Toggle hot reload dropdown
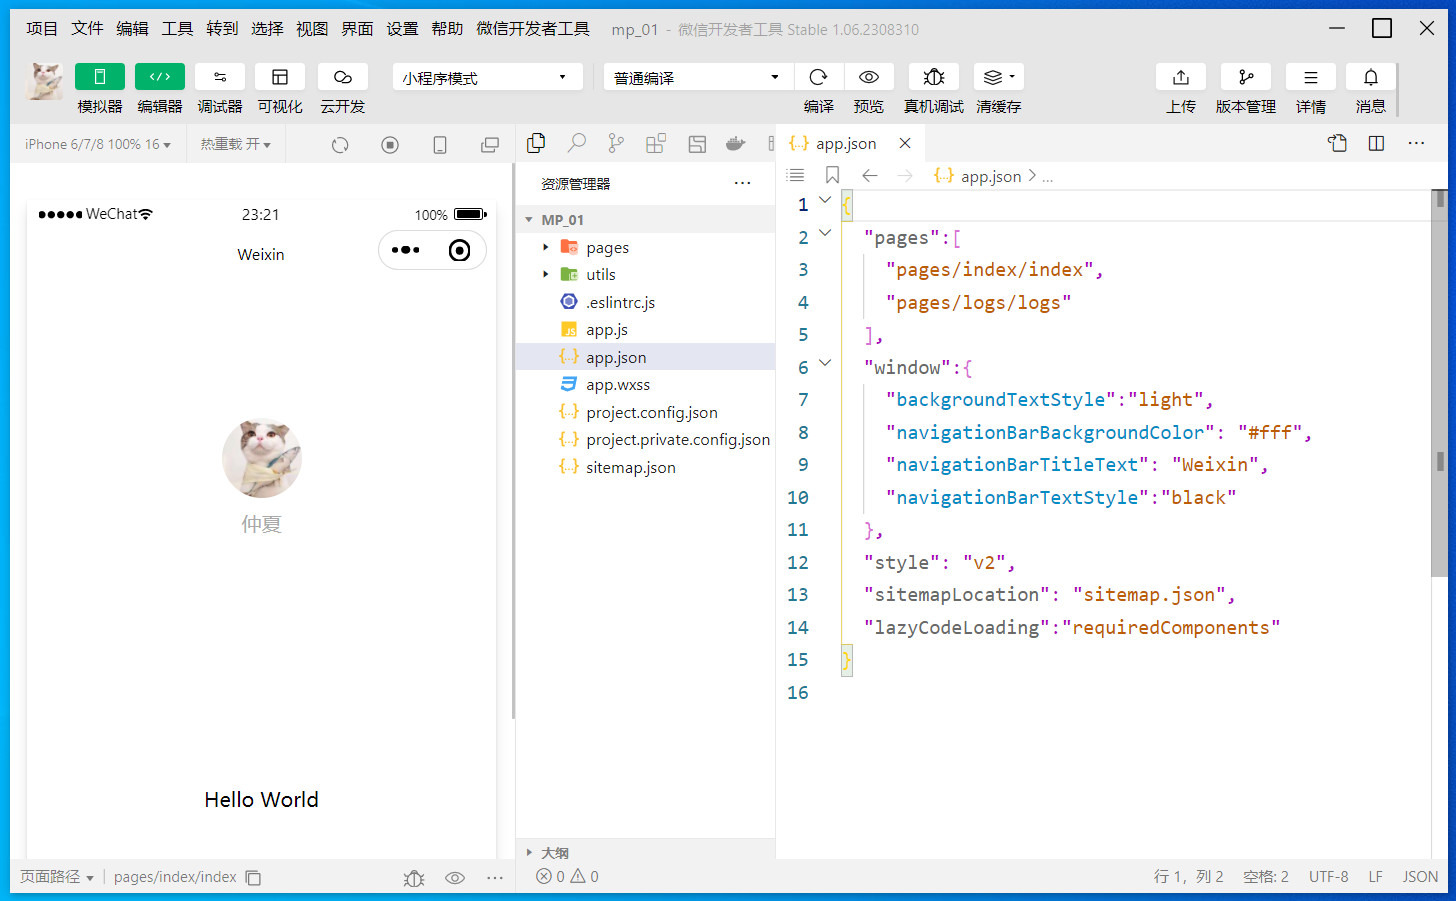 236,144
